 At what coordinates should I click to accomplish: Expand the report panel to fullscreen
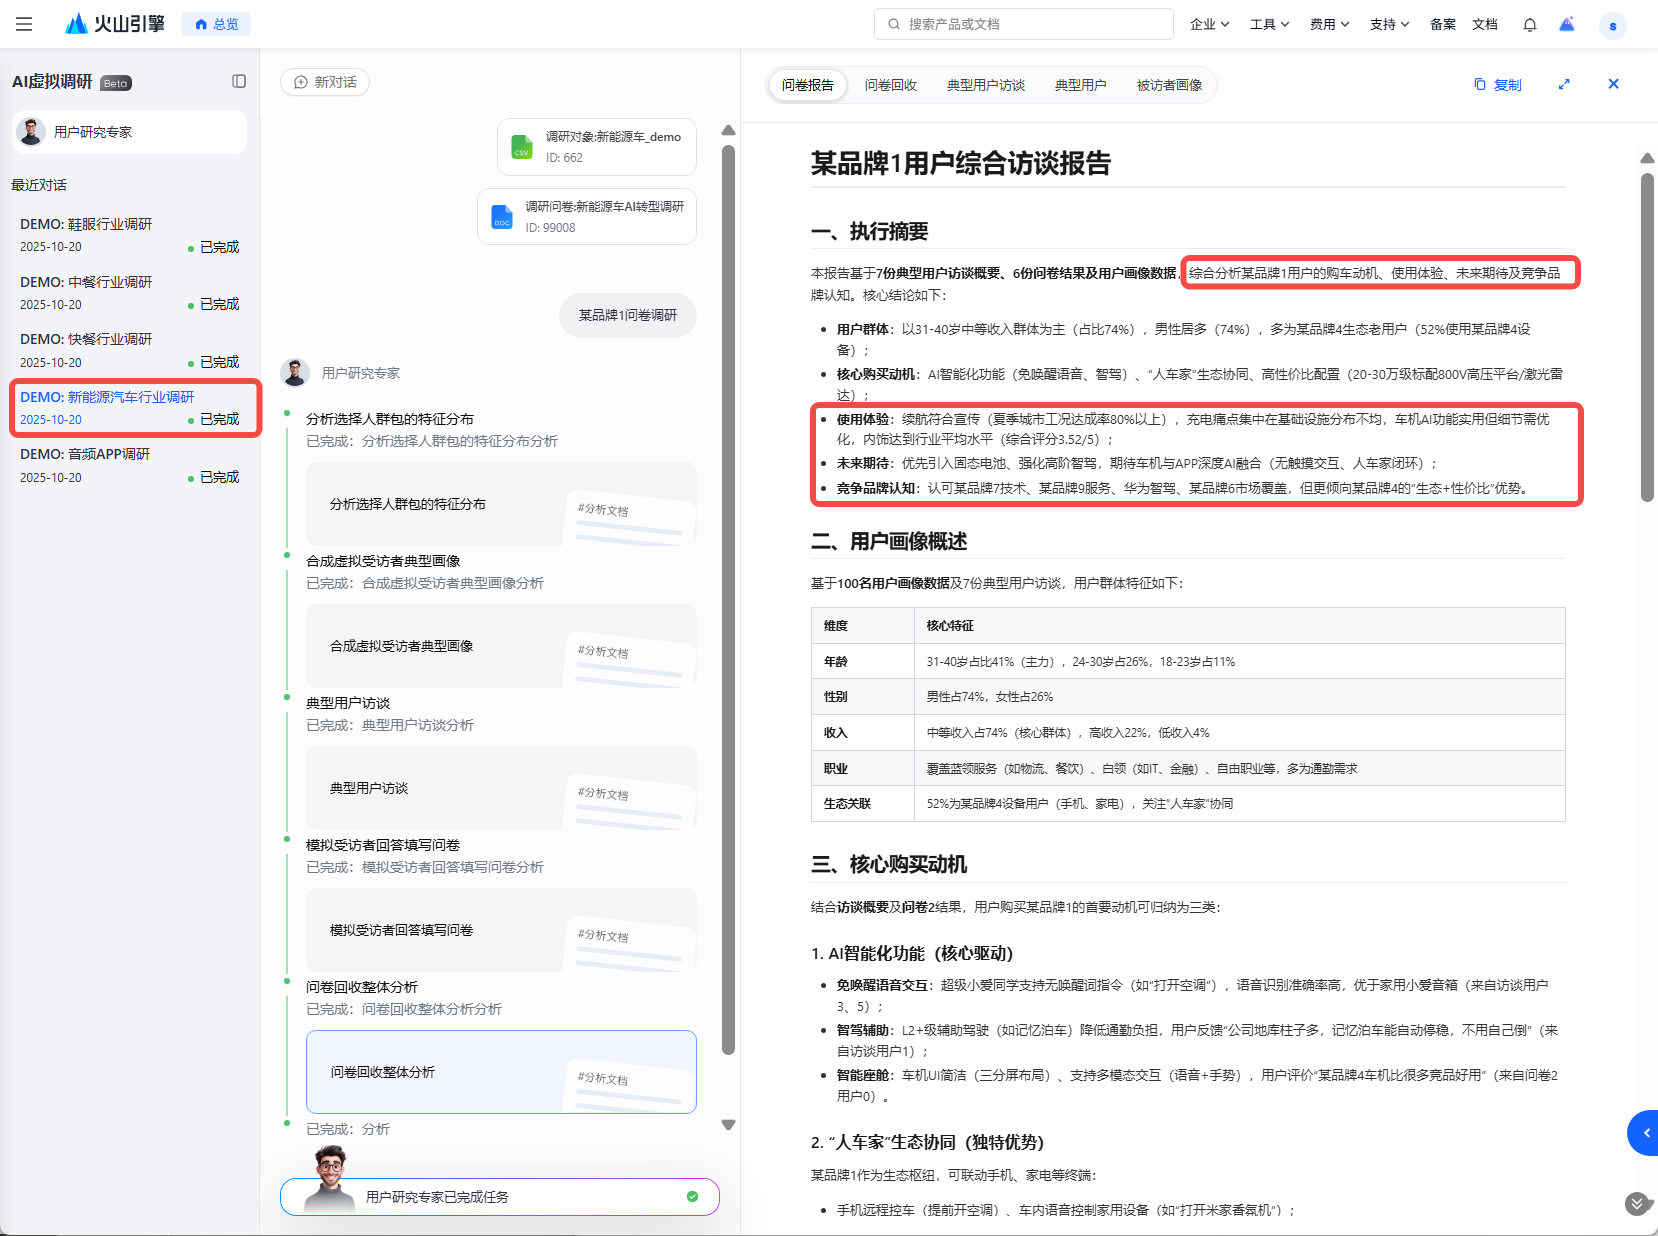tap(1564, 84)
